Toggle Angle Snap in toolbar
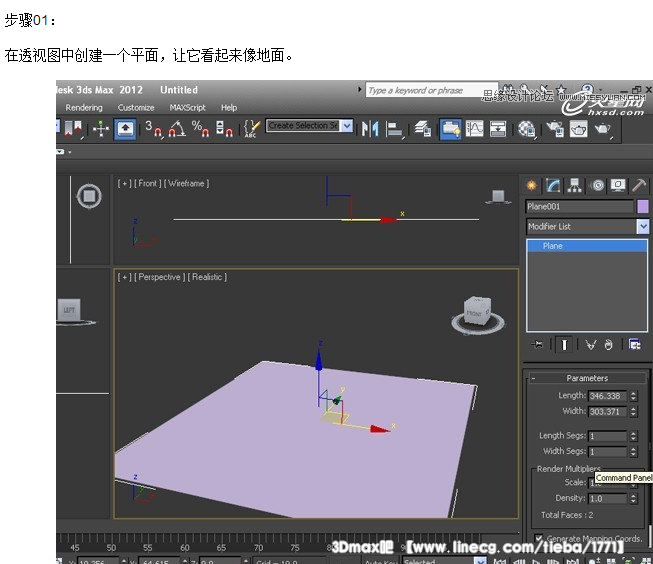 pos(177,129)
